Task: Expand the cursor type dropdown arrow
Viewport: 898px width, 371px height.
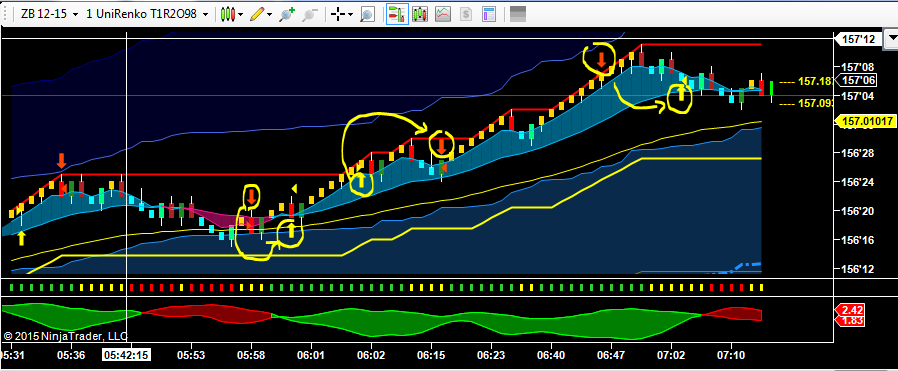Action: coord(351,14)
